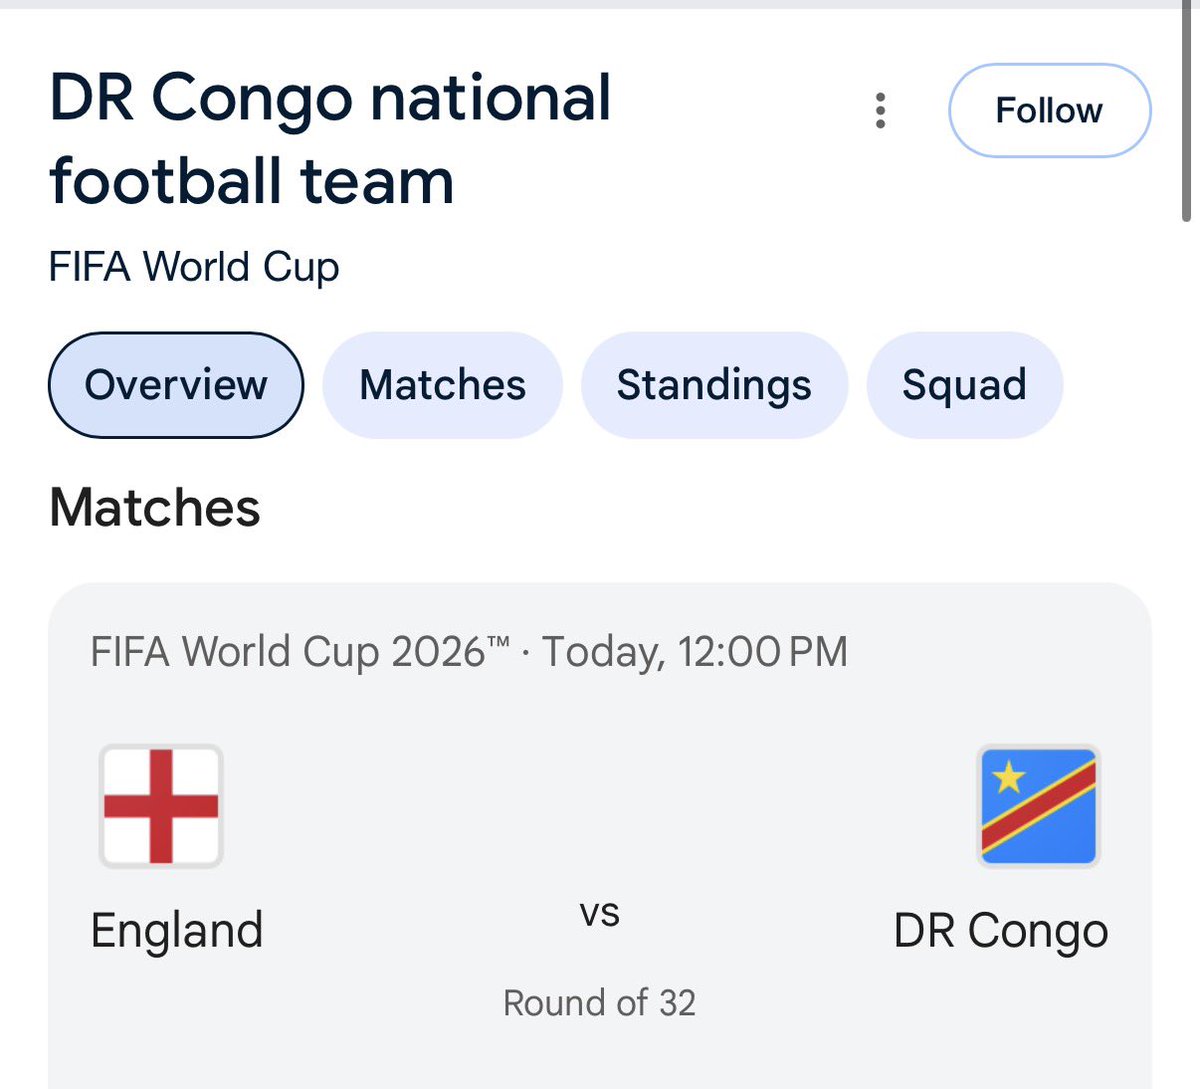Click the Today, 12:00 PM match time

[695, 652]
